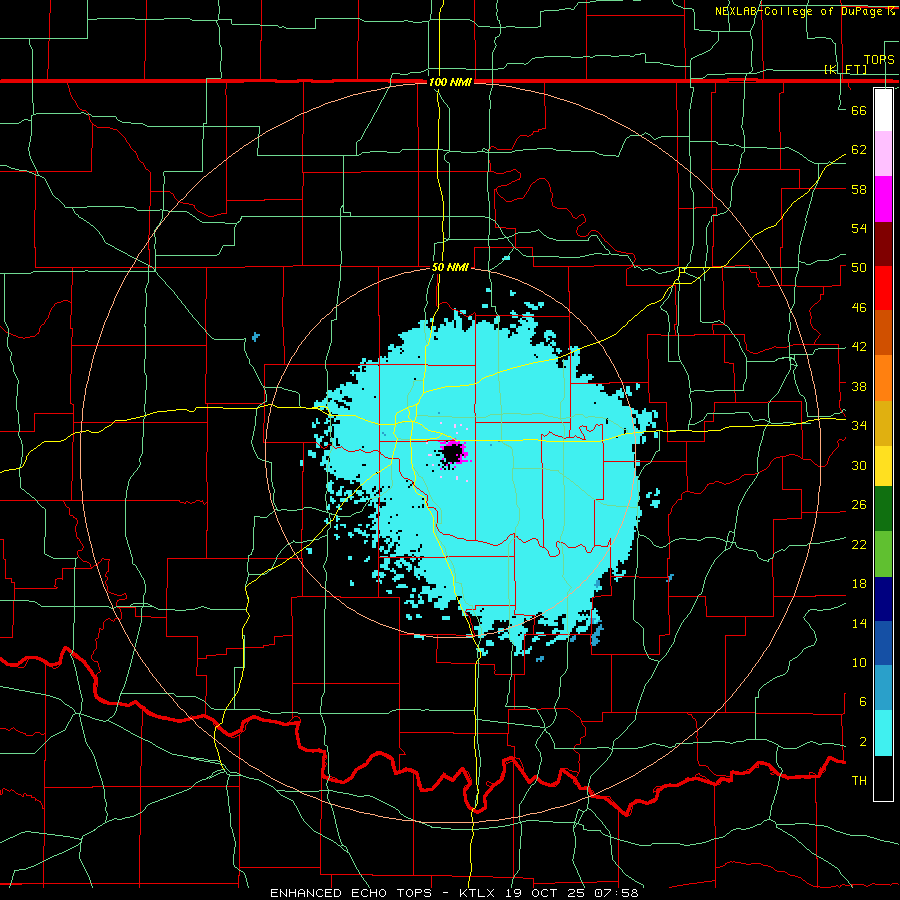Click the 58 value on the legend scale
The width and height of the screenshot is (900, 900).
859,189
